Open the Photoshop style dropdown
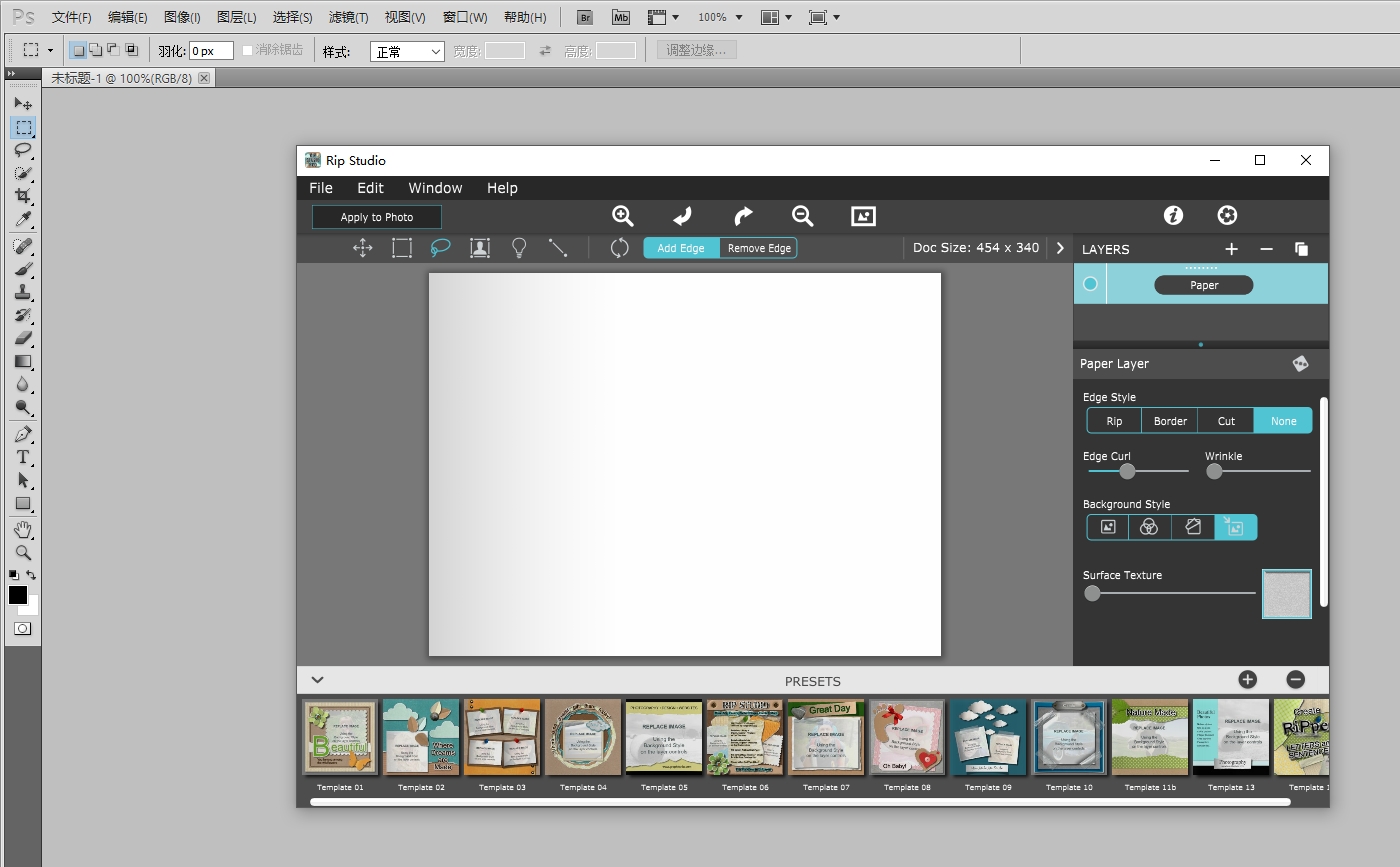 407,51
